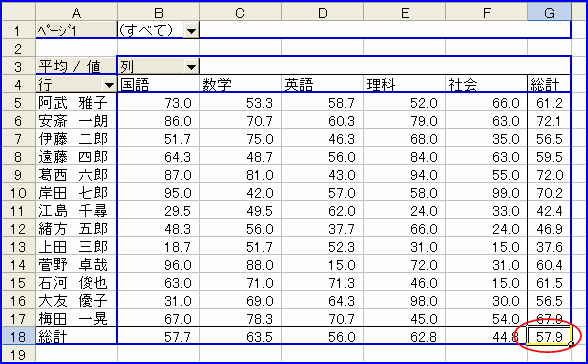Select 菅野 卓哉's 数学 score 88.0
The width and height of the screenshot is (588, 364).
pos(240,265)
